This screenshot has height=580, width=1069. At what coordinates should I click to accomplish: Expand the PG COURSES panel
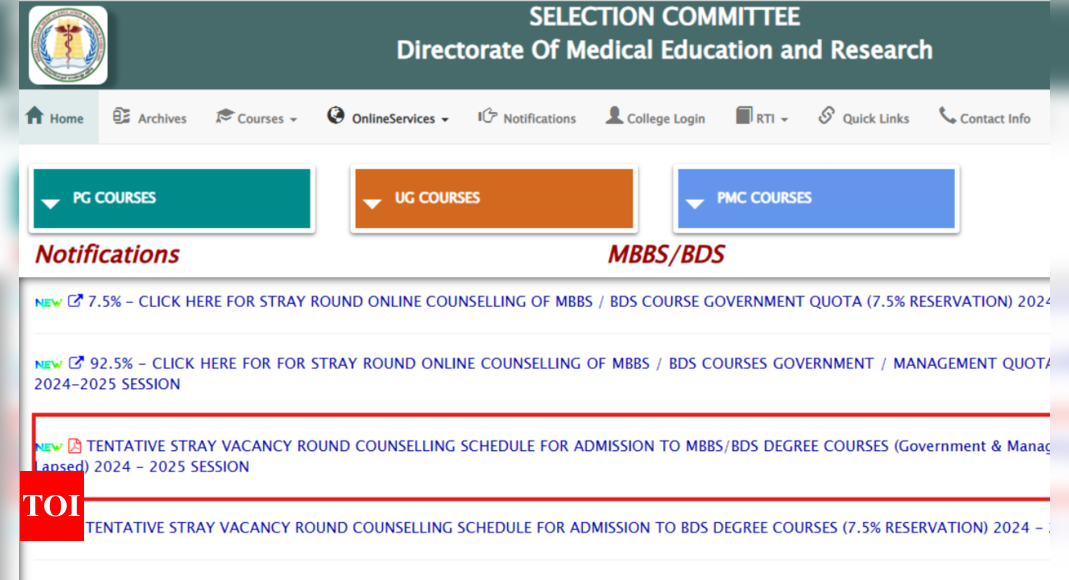pos(172,198)
